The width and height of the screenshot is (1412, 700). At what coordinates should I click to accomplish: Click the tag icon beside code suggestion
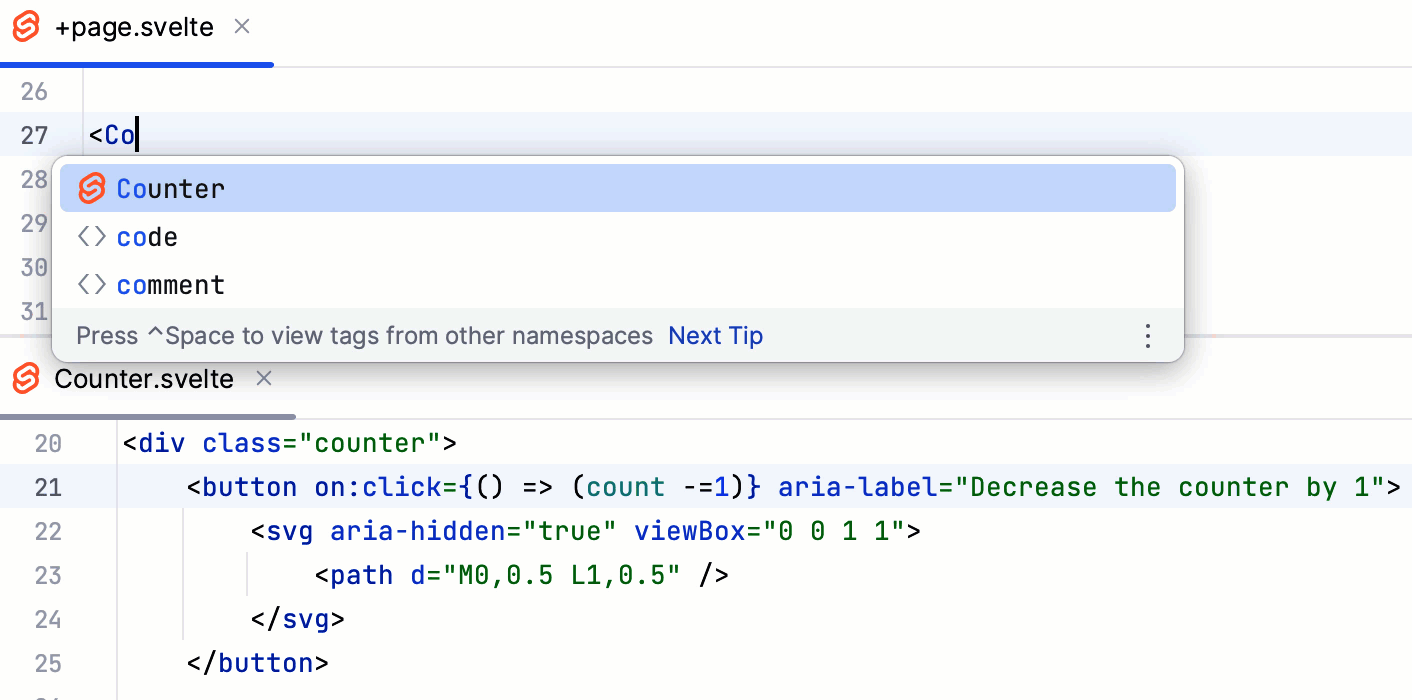pos(92,237)
